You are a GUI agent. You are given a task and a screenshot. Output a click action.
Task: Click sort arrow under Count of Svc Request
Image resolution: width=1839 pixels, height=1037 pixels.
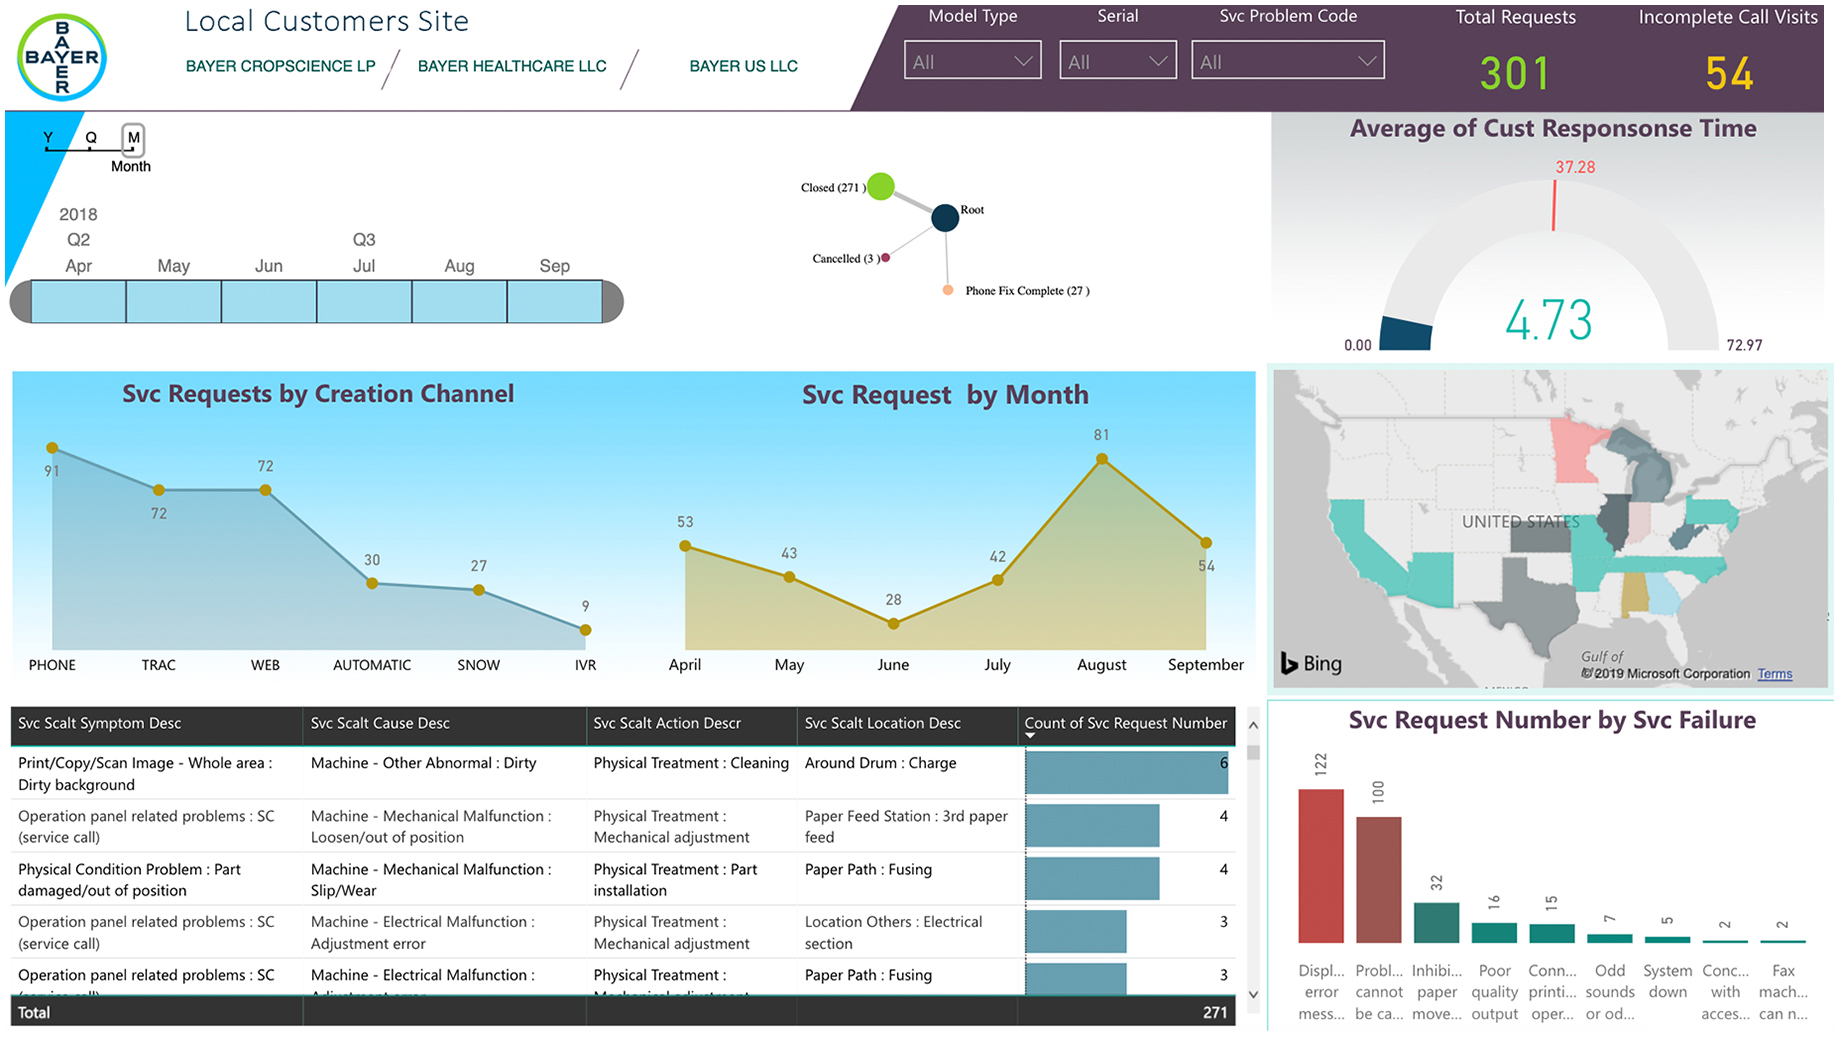1030,736
